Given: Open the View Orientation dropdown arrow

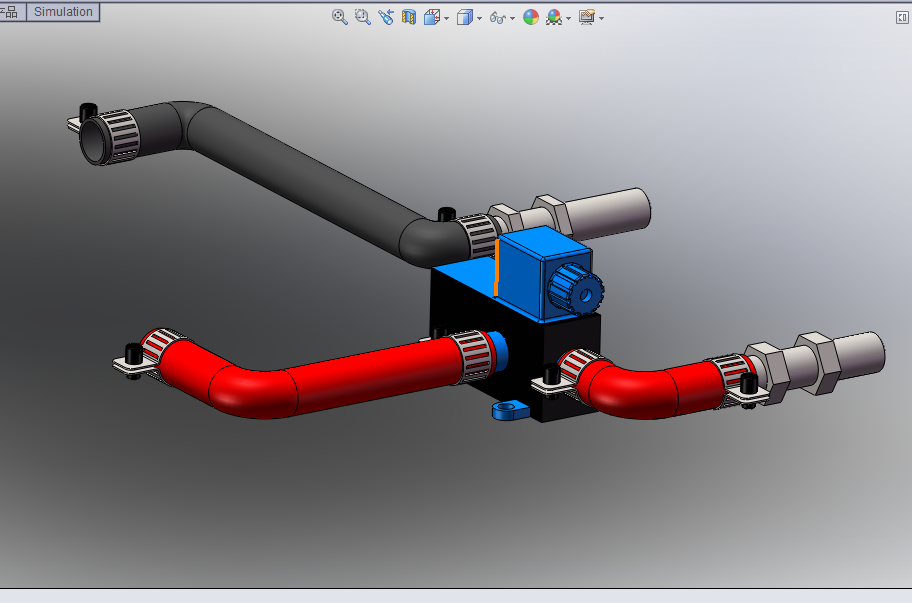Looking at the screenshot, I should pyautogui.click(x=447, y=19).
